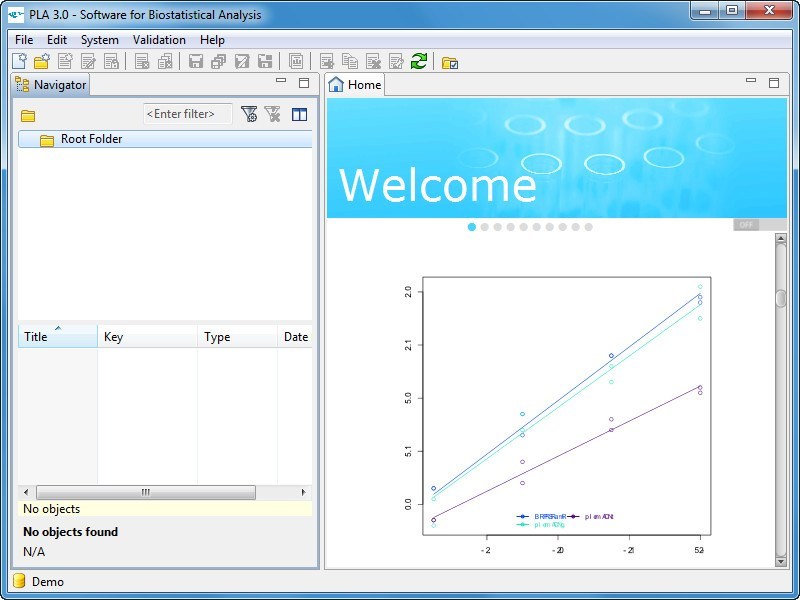Maximize the Navigator panel

click(x=304, y=83)
